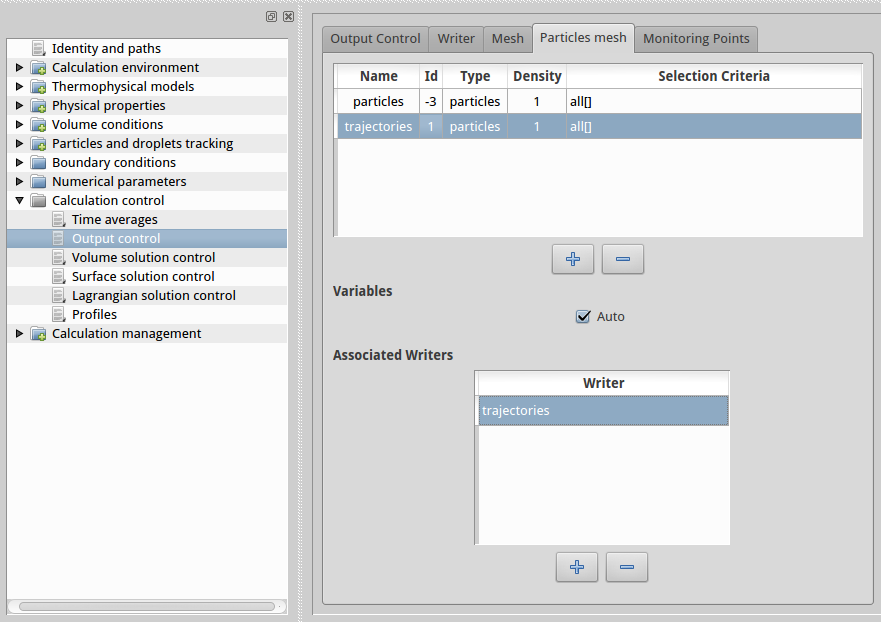
Task: Click the Identity and paths page icon
Action: tap(39, 48)
